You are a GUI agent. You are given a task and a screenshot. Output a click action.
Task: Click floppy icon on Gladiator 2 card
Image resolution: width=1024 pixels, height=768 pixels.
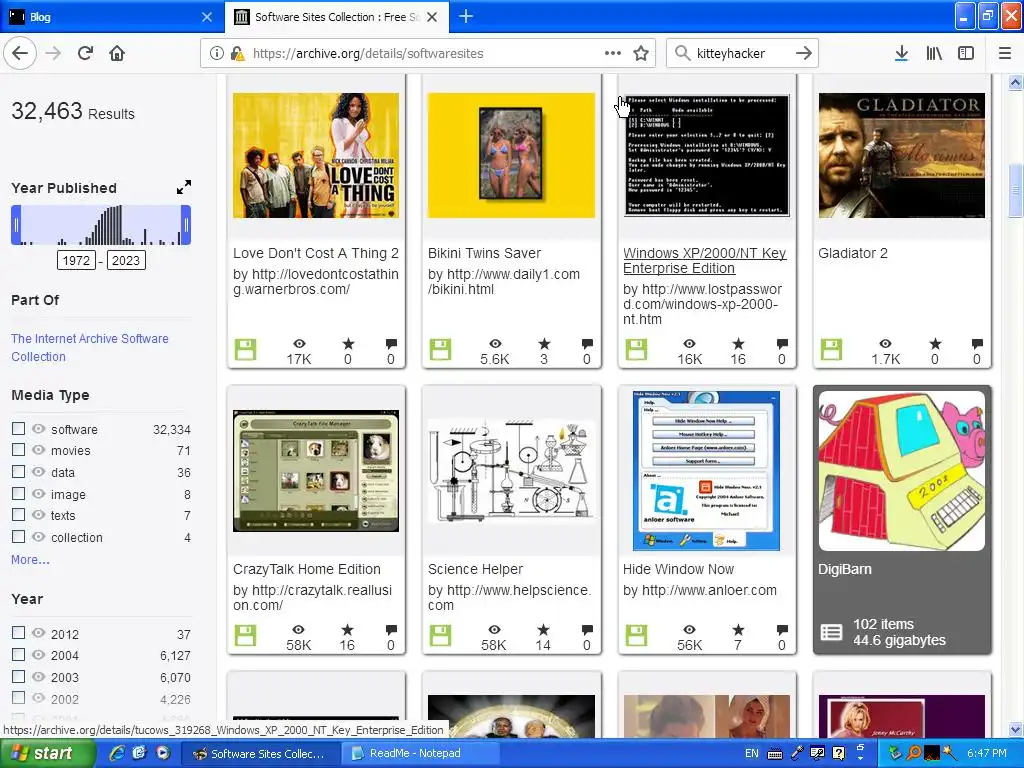831,349
